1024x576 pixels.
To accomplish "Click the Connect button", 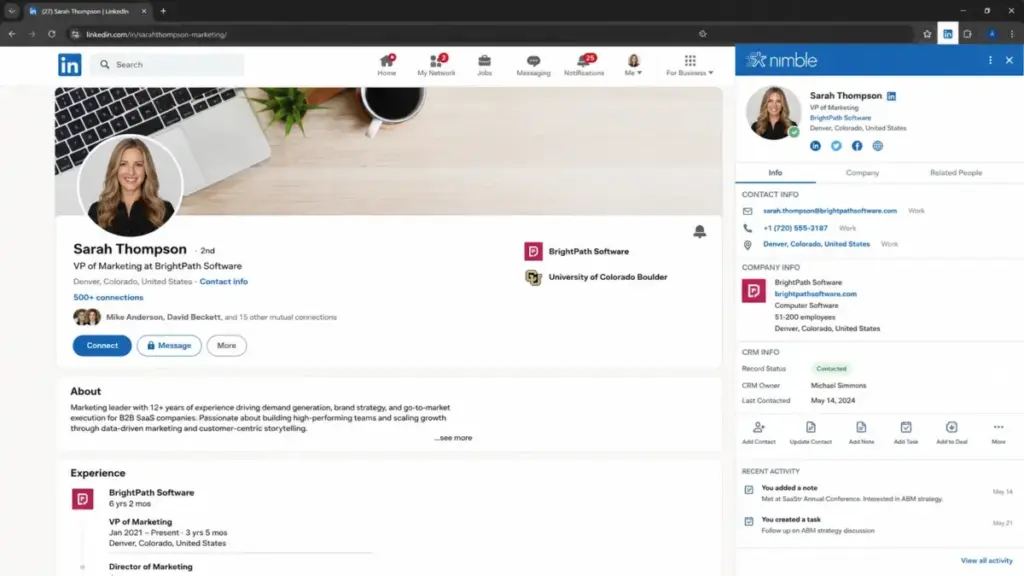I will coord(102,345).
